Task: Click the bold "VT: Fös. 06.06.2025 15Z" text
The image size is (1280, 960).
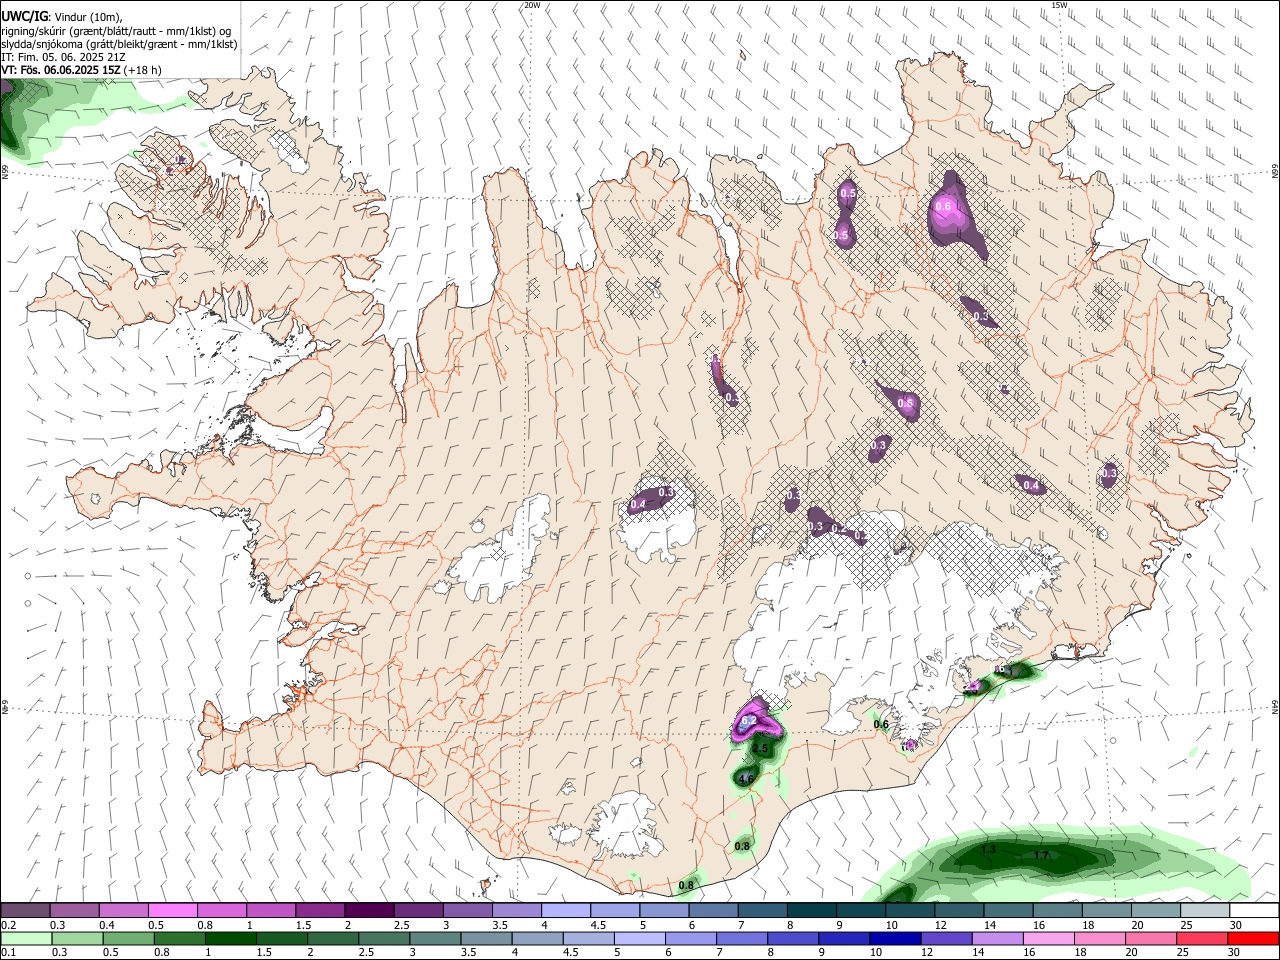Action: tap(62, 70)
